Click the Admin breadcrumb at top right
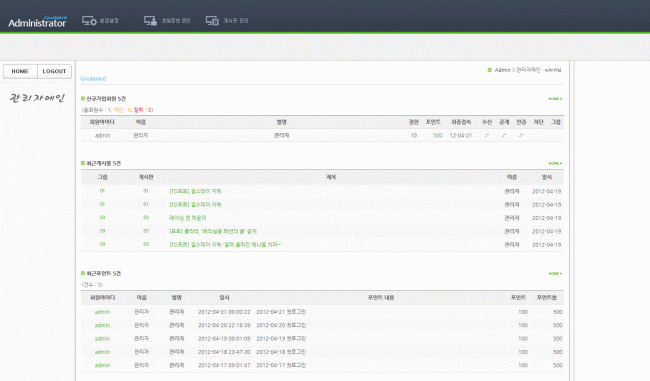The image size is (650, 381). click(x=502, y=70)
